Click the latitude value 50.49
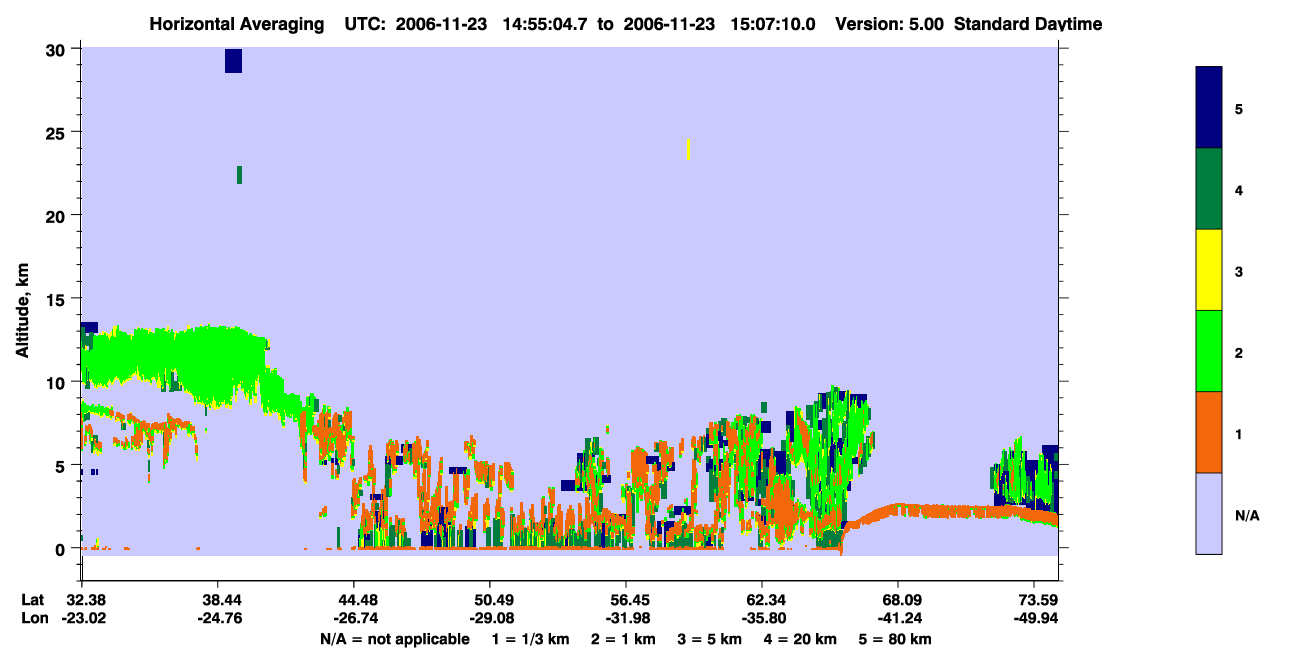The width and height of the screenshot is (1300, 667). (490, 600)
